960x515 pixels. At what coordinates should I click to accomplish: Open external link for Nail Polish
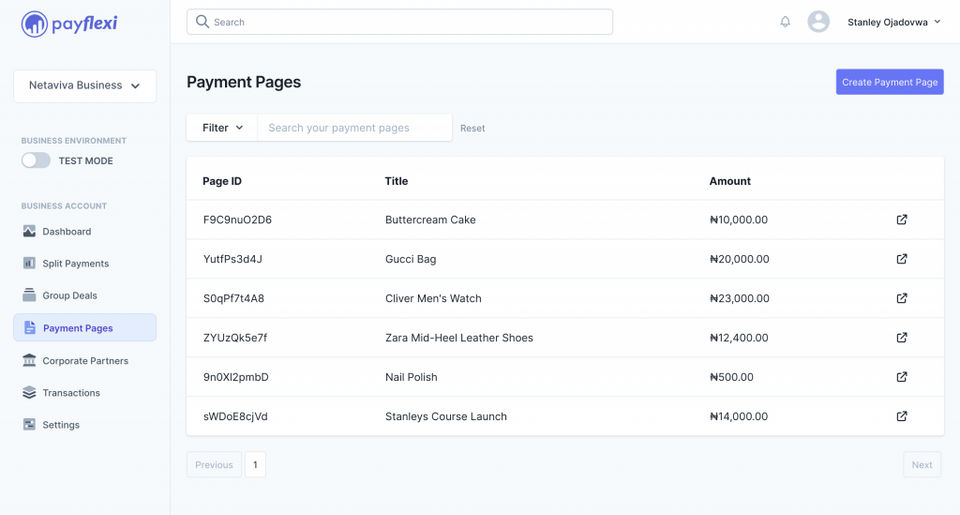(901, 377)
